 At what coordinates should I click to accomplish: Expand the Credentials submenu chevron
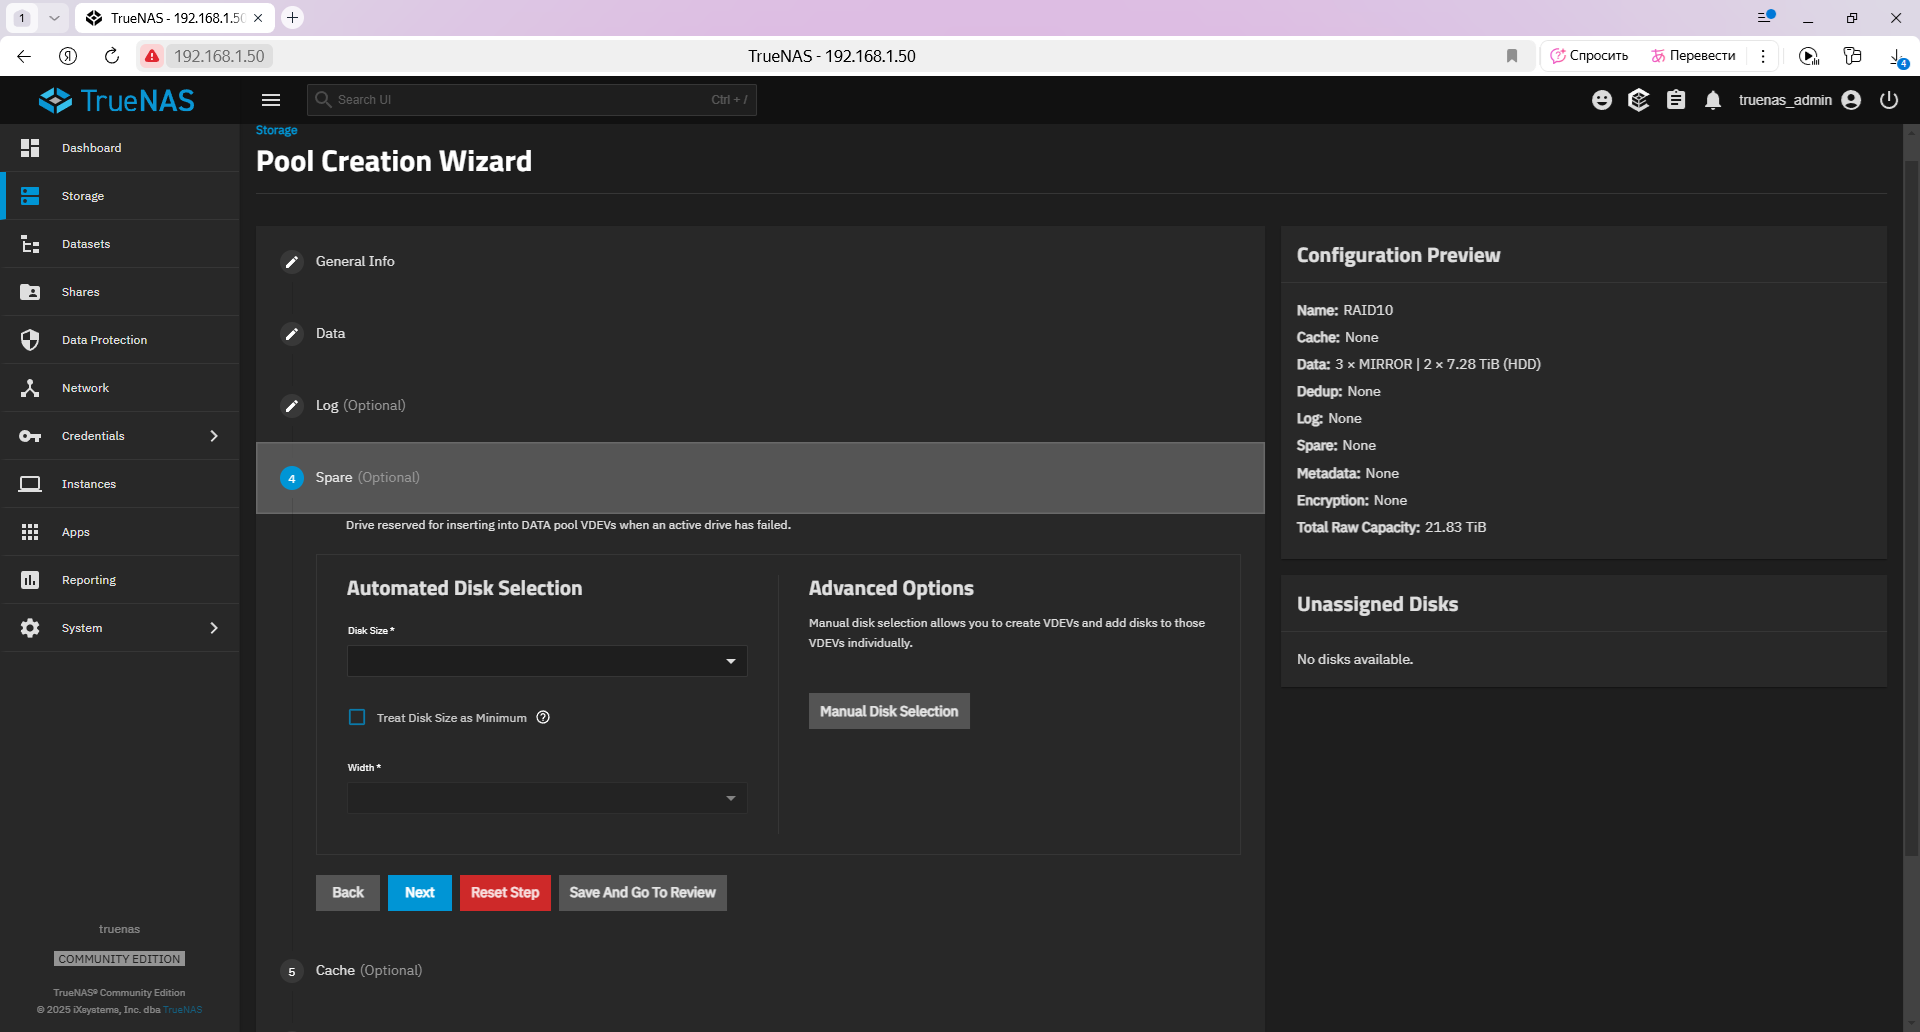pos(214,436)
